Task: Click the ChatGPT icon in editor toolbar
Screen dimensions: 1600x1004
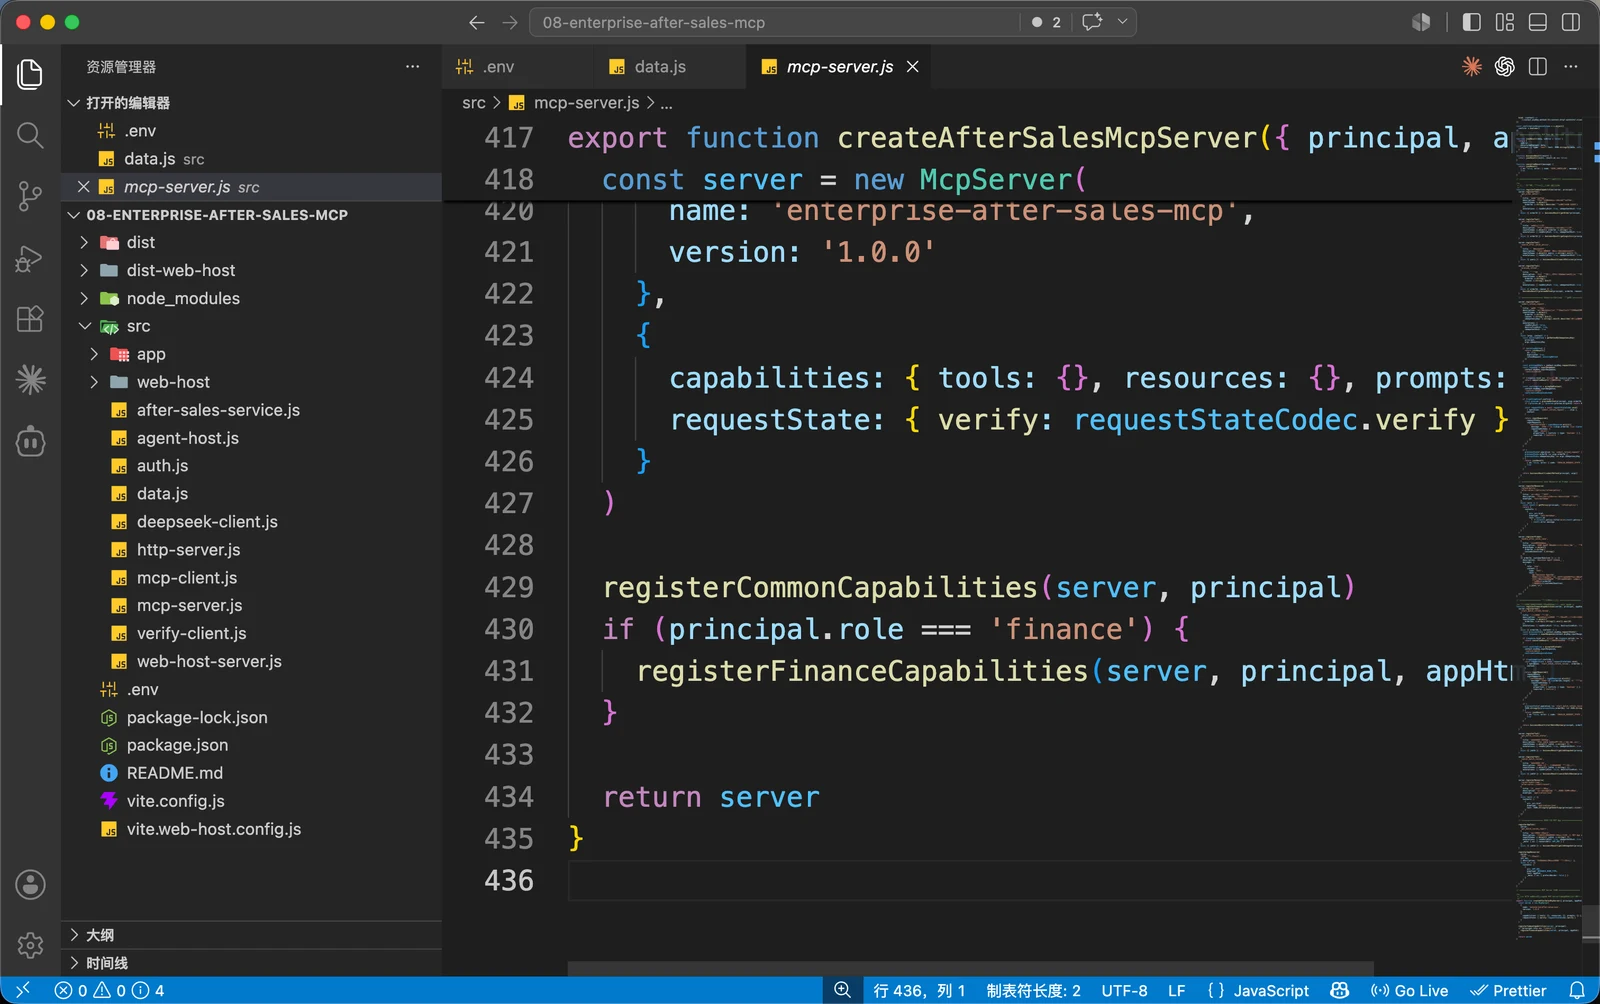Action: point(1505,66)
